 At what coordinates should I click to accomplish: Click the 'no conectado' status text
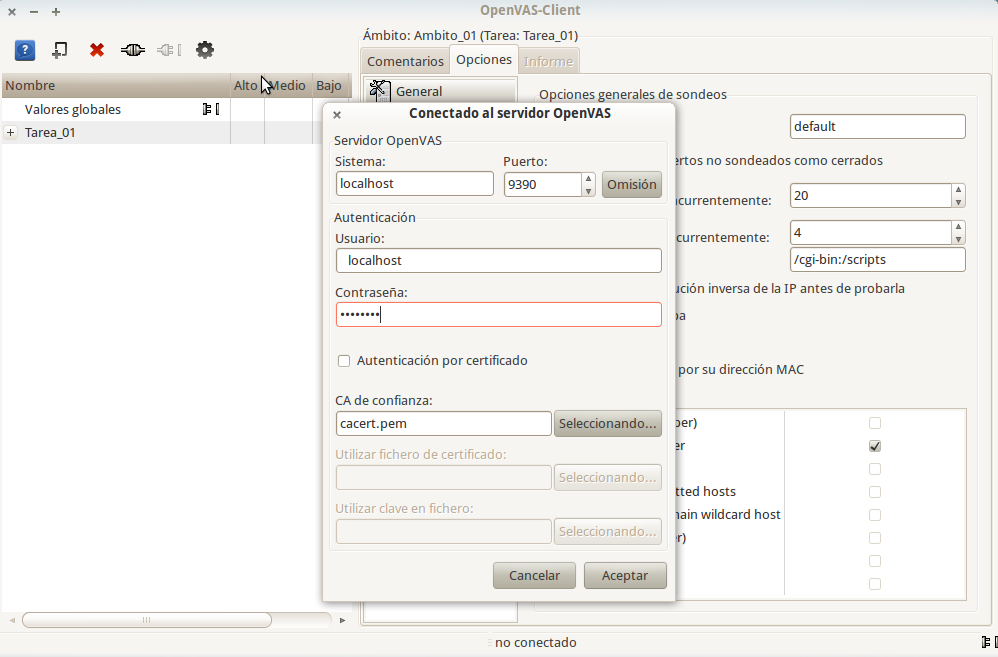(x=536, y=642)
